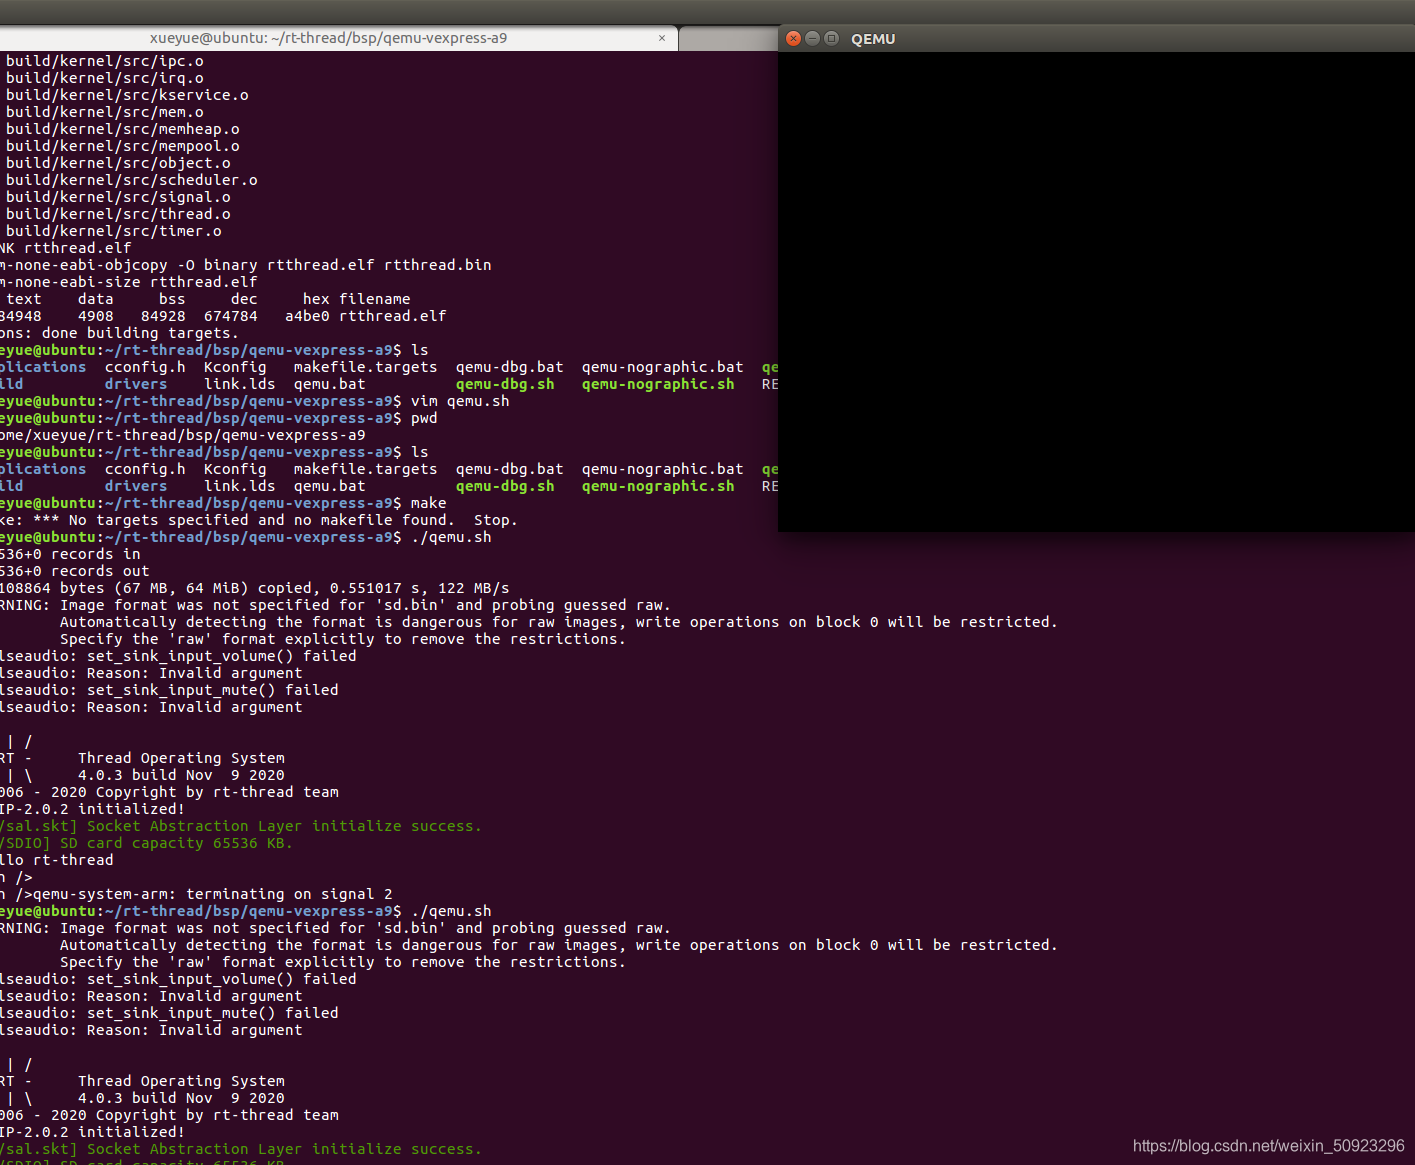Select the Kconfig filename in ls output

(234, 367)
